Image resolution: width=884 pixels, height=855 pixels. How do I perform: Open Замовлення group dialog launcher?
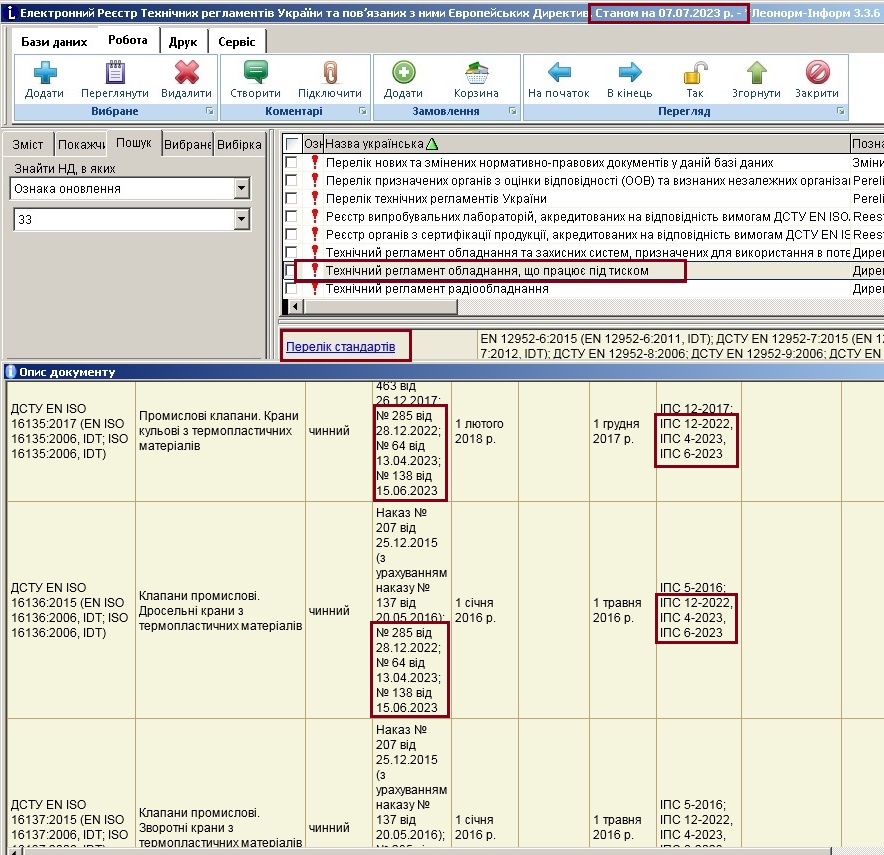(x=513, y=111)
